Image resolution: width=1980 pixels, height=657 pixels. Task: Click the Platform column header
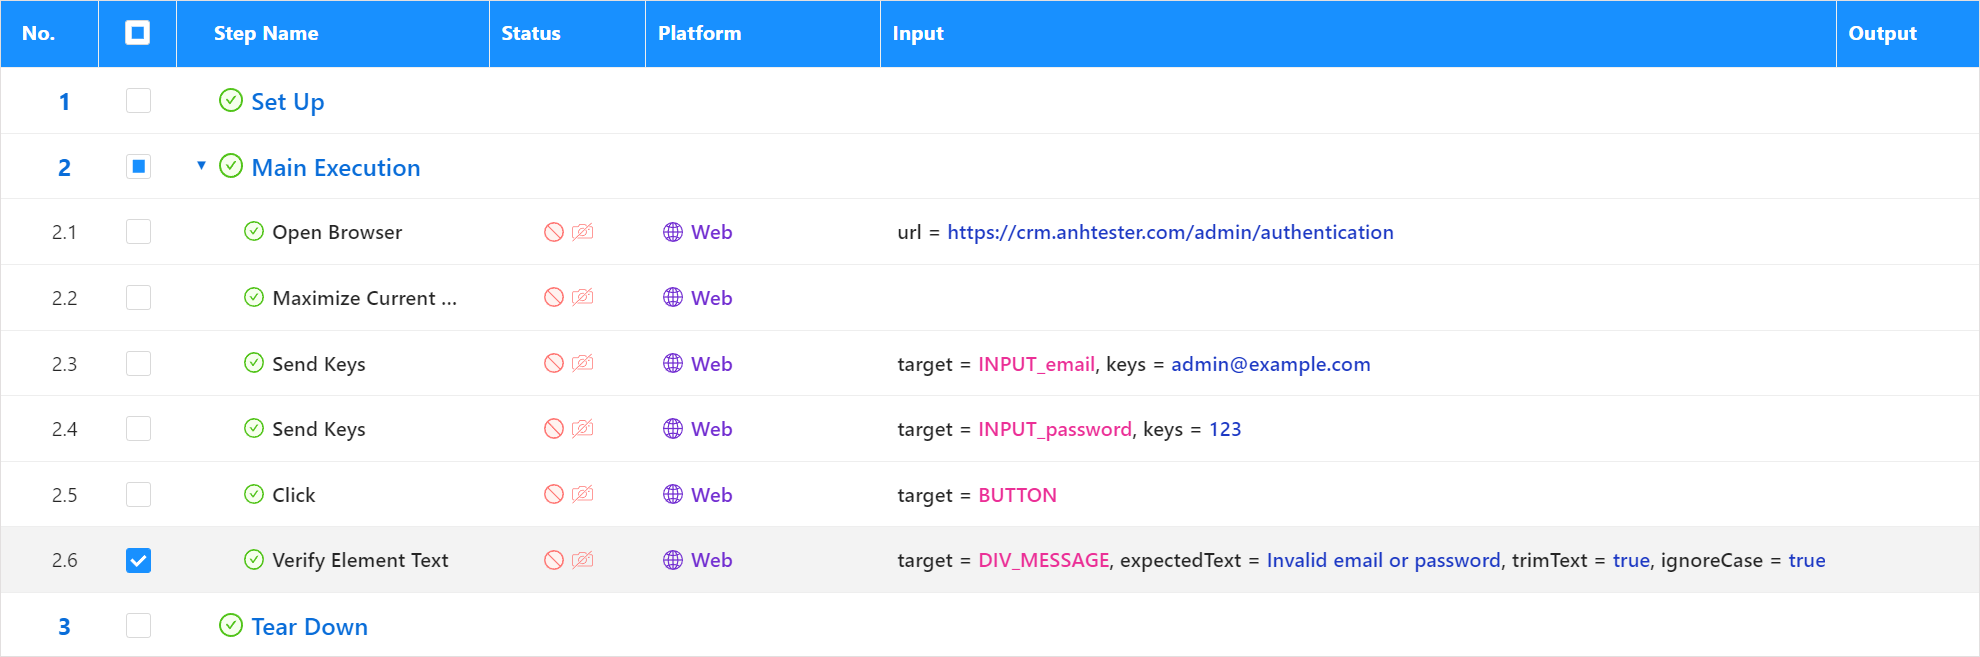pyautogui.click(x=700, y=33)
